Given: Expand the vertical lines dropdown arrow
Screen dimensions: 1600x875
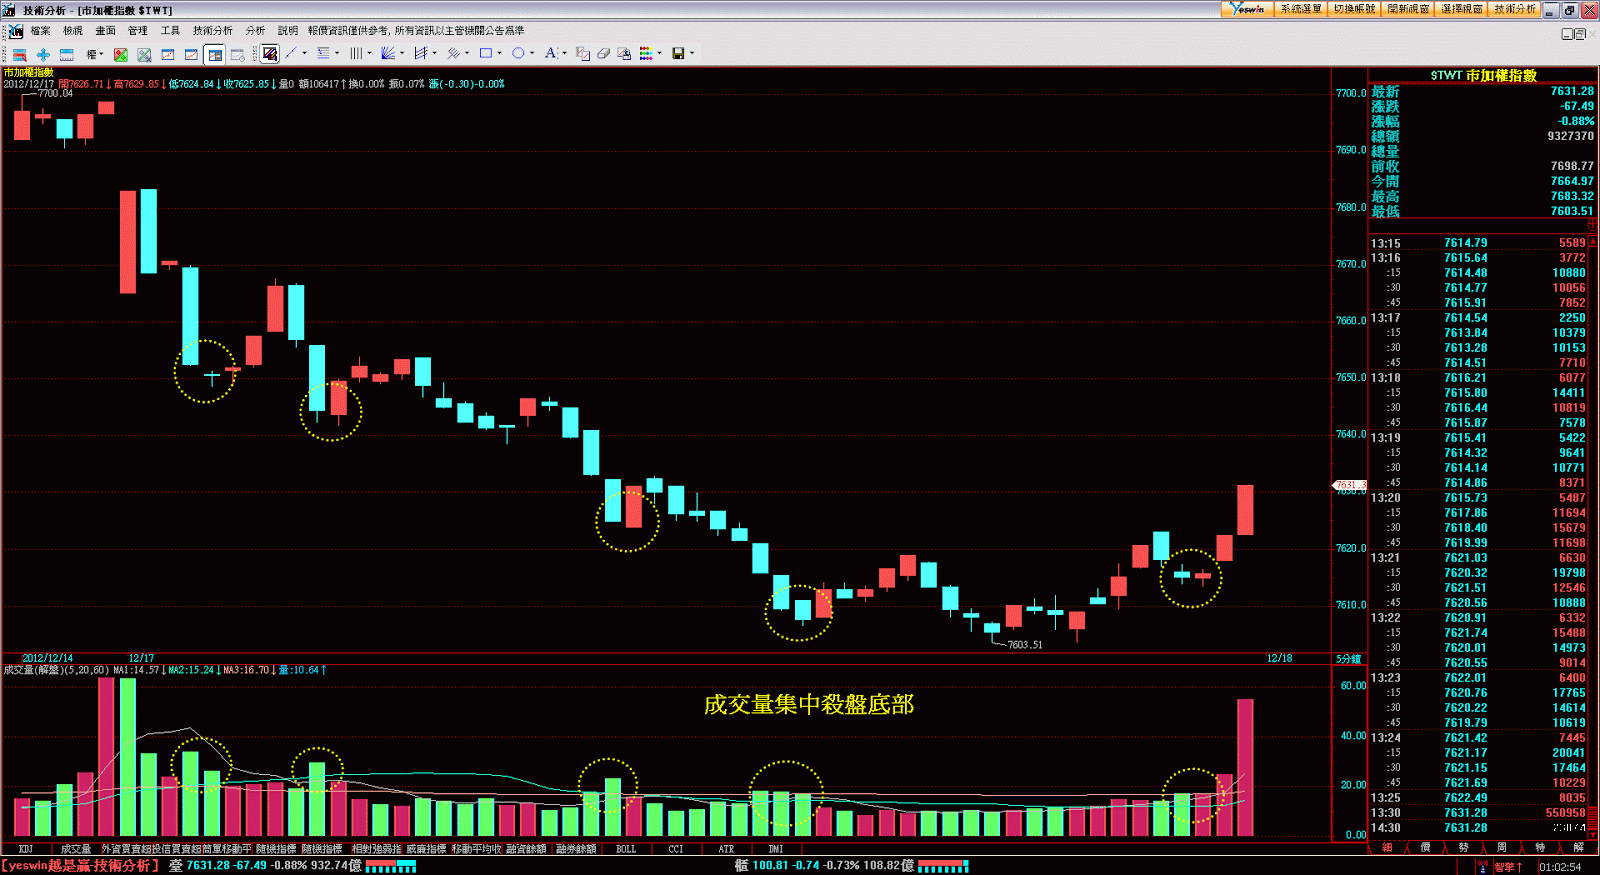Looking at the screenshot, I should coord(369,54).
